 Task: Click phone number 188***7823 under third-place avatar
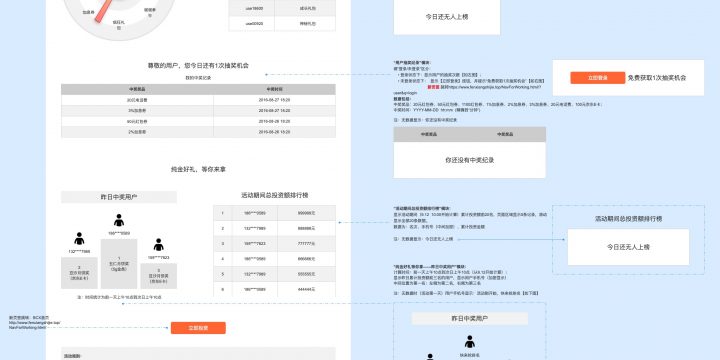pos(158,258)
